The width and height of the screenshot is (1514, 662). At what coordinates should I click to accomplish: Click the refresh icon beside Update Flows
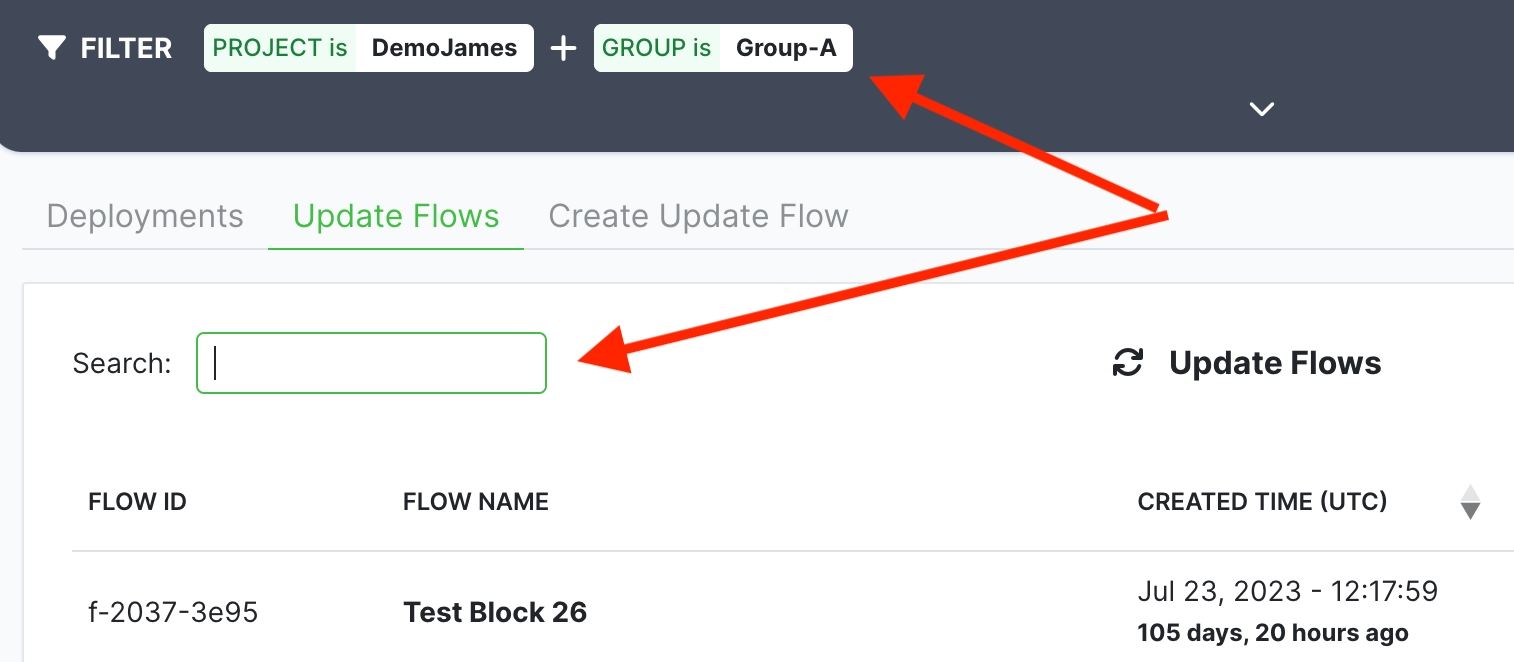tap(1128, 363)
